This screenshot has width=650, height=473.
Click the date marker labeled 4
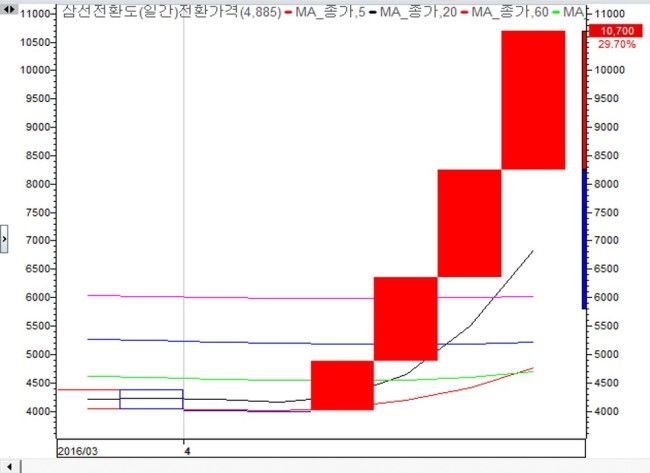pyautogui.click(x=187, y=451)
